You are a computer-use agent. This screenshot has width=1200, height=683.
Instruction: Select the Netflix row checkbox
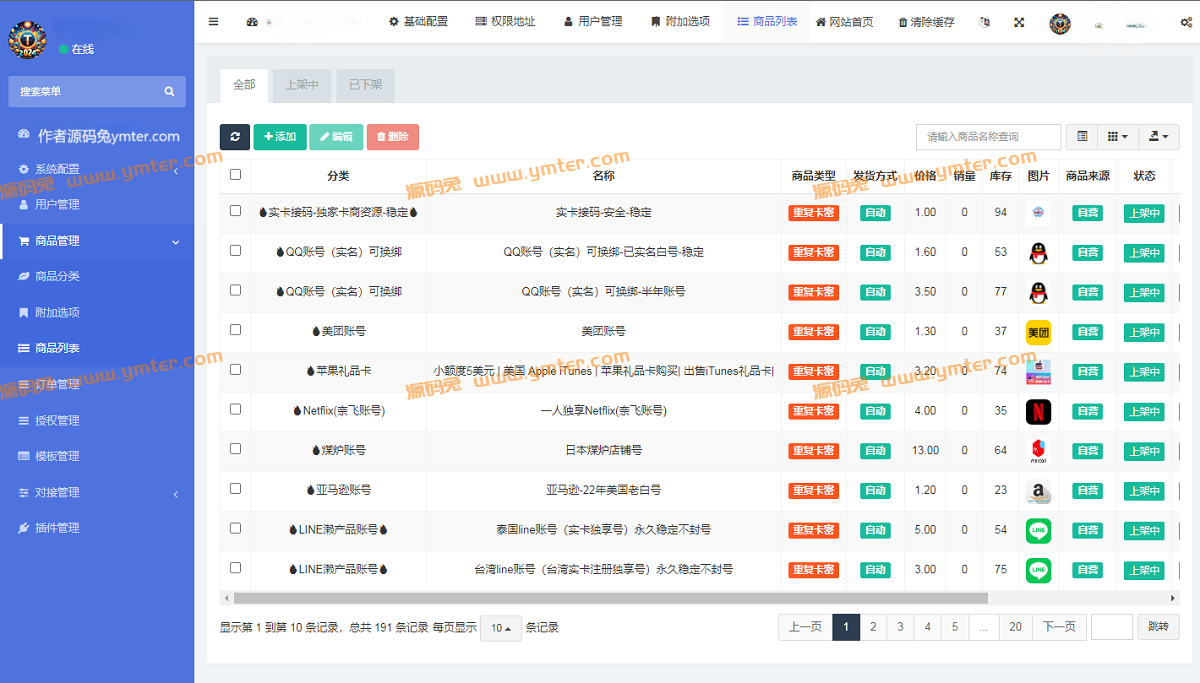point(235,409)
